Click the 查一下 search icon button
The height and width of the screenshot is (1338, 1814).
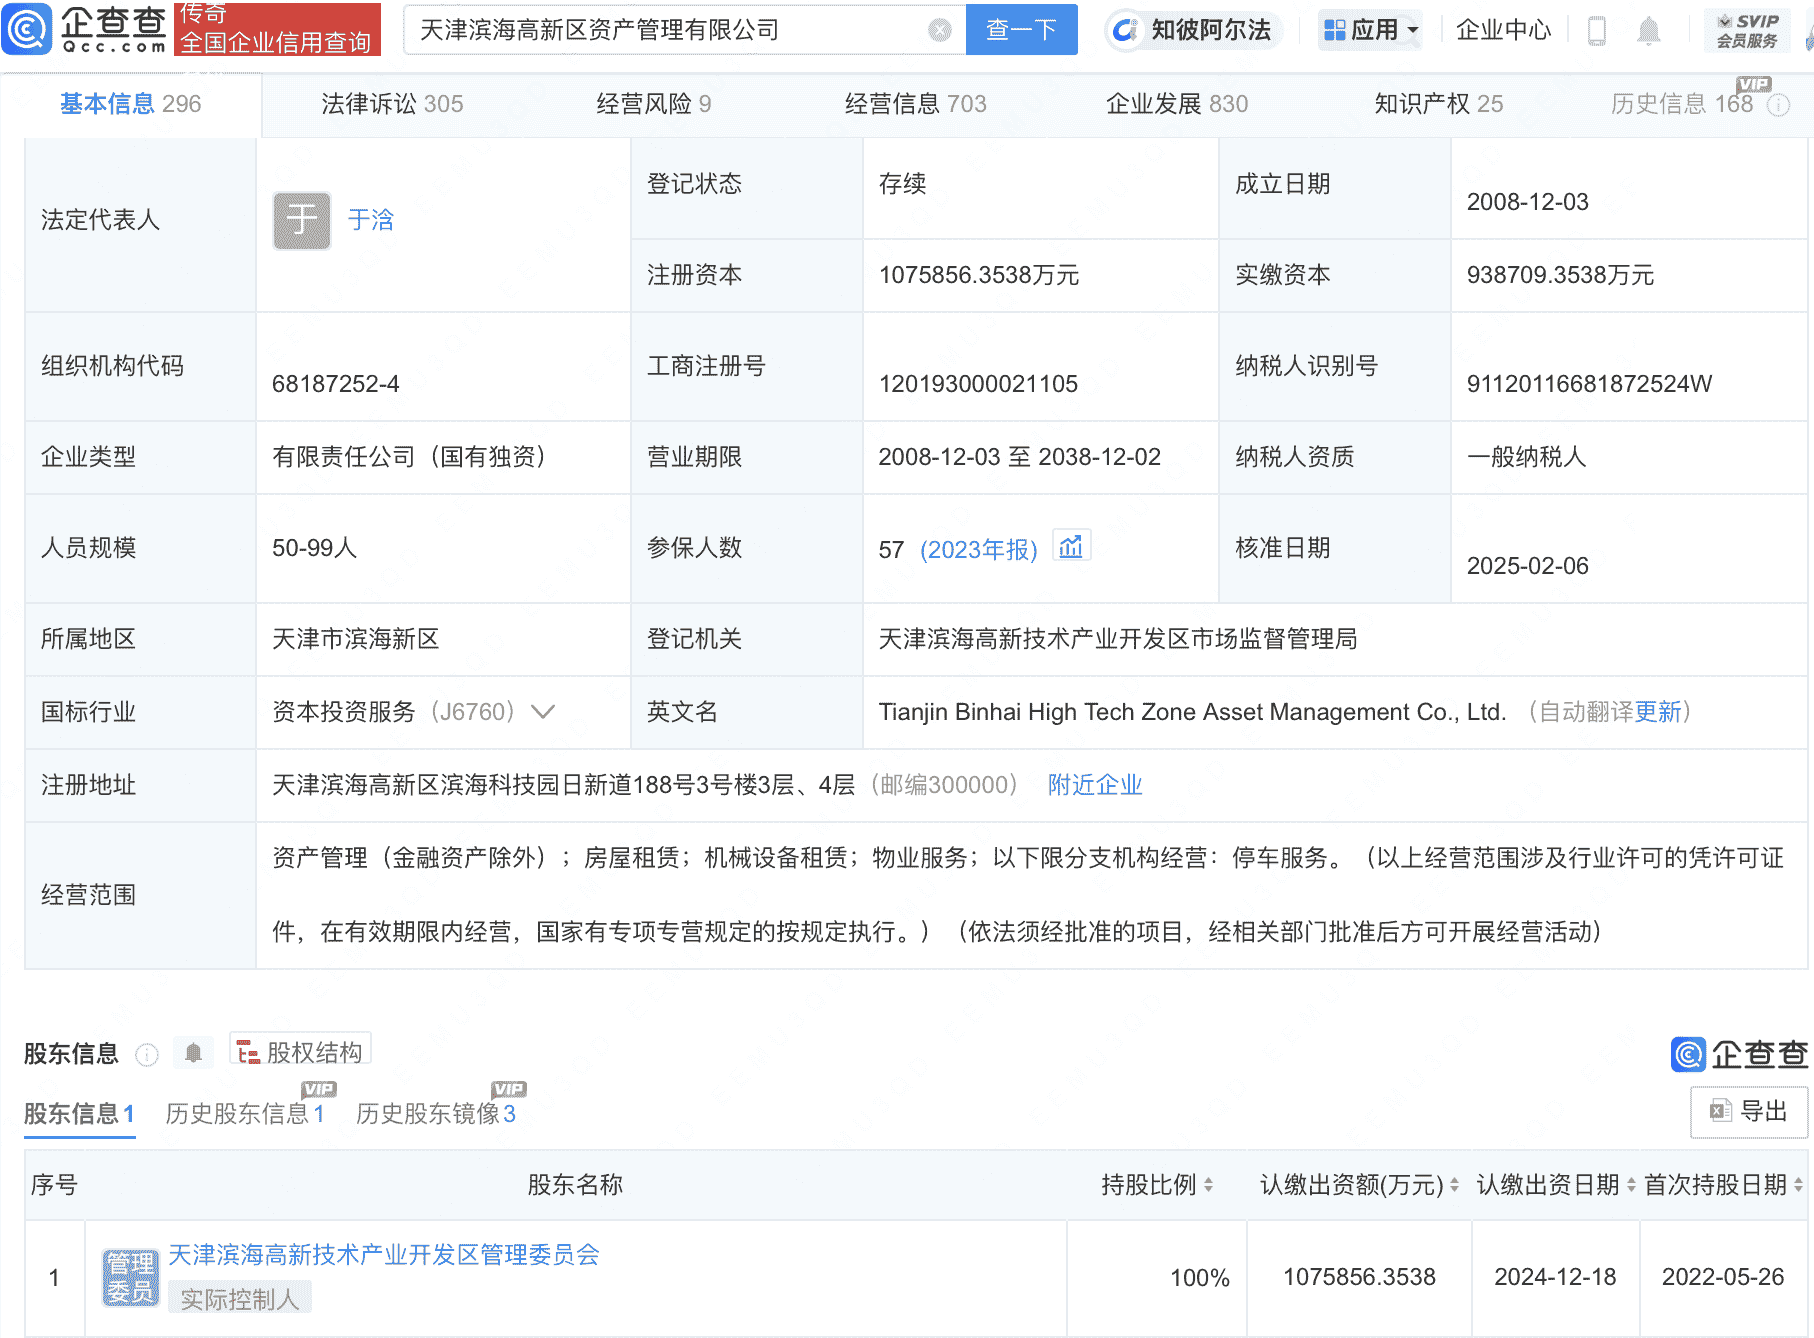click(x=1020, y=30)
